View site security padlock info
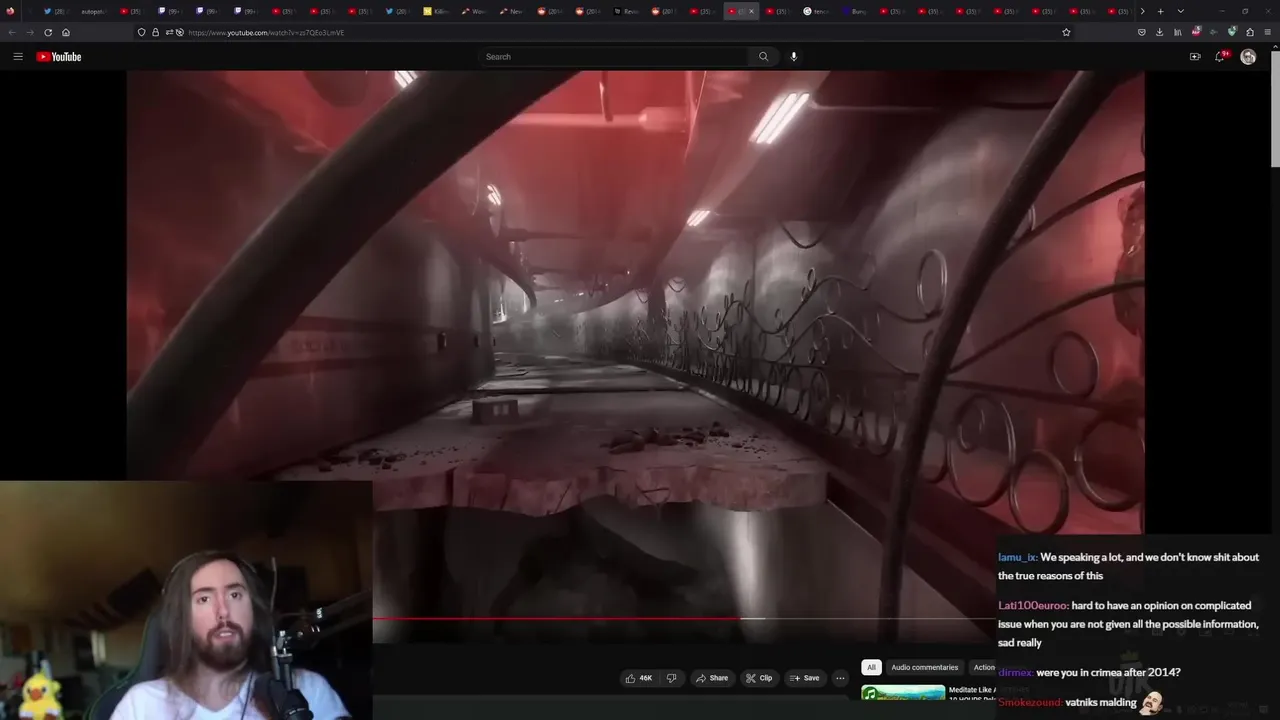 155,32
